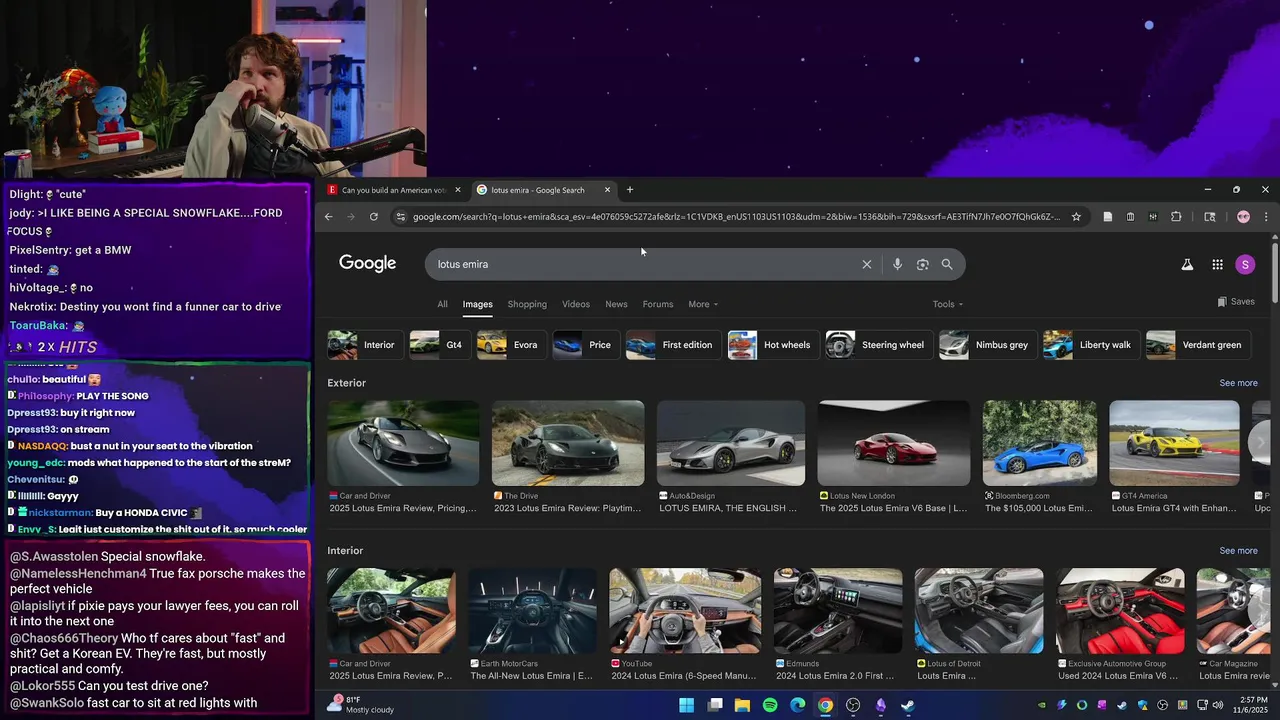Click the browser address bar URL
The width and height of the screenshot is (1280, 720).
[736, 216]
